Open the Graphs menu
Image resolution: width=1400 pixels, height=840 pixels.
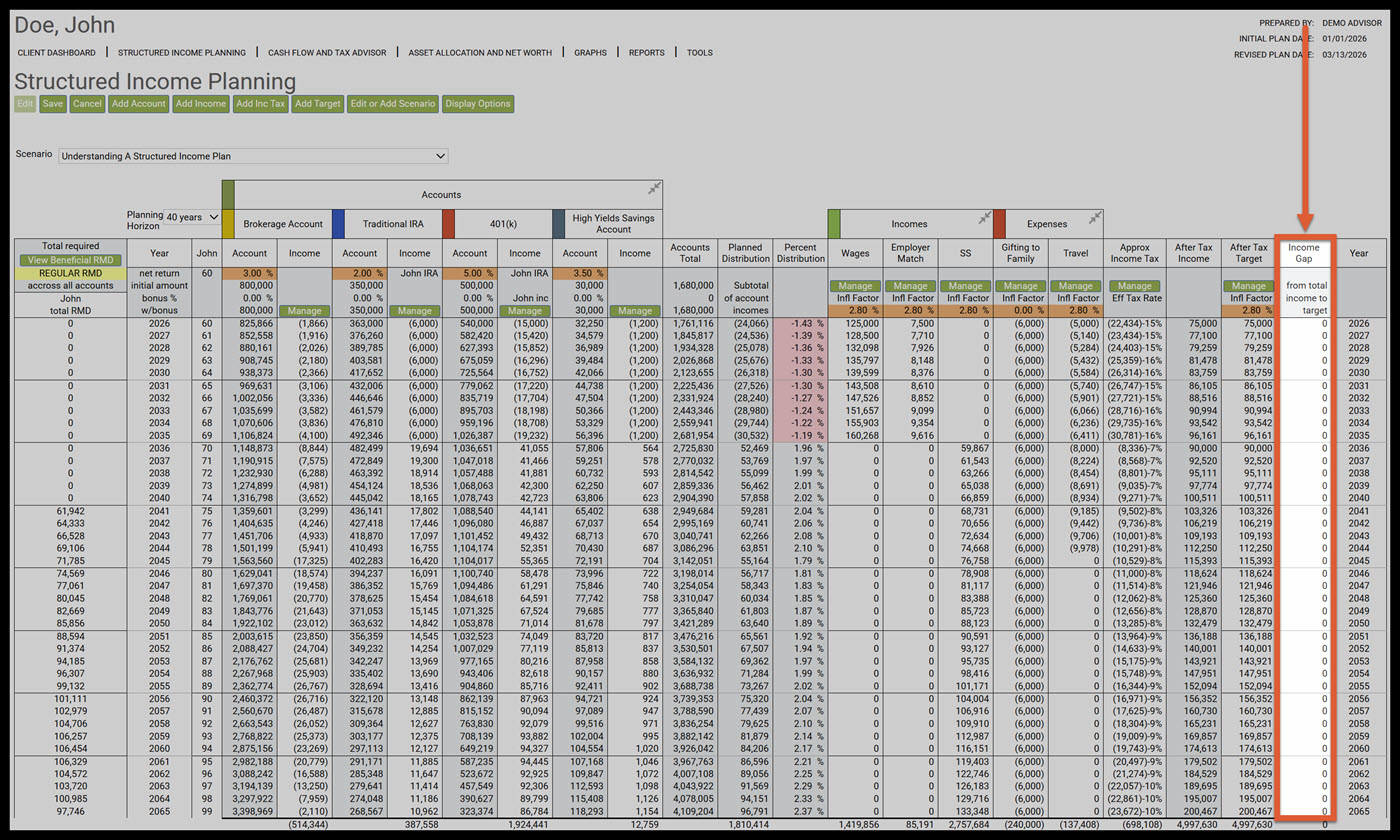tap(590, 52)
